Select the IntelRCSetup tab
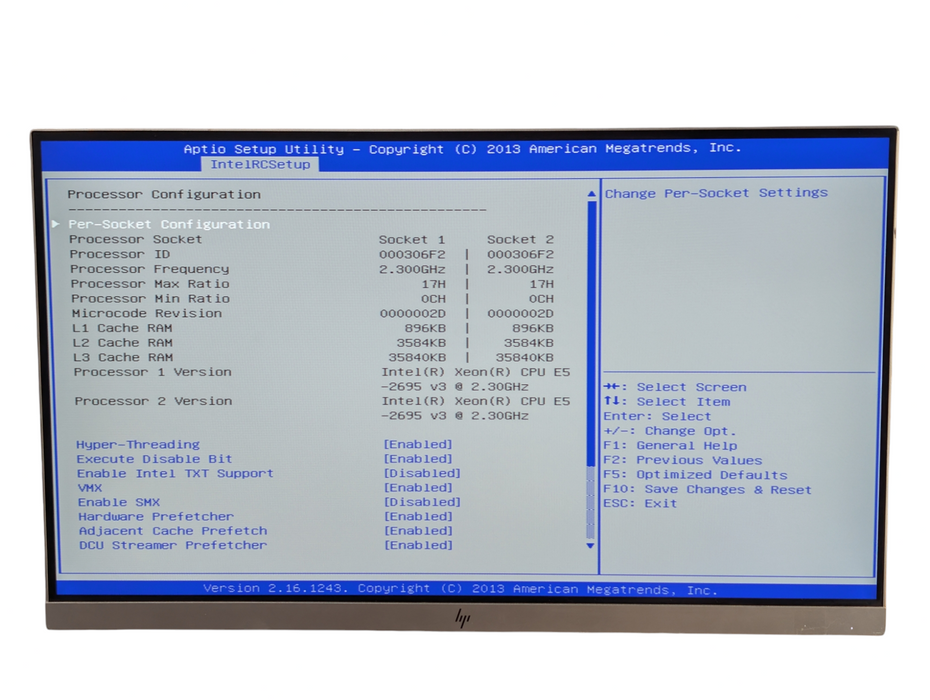930x700 pixels. (260, 164)
